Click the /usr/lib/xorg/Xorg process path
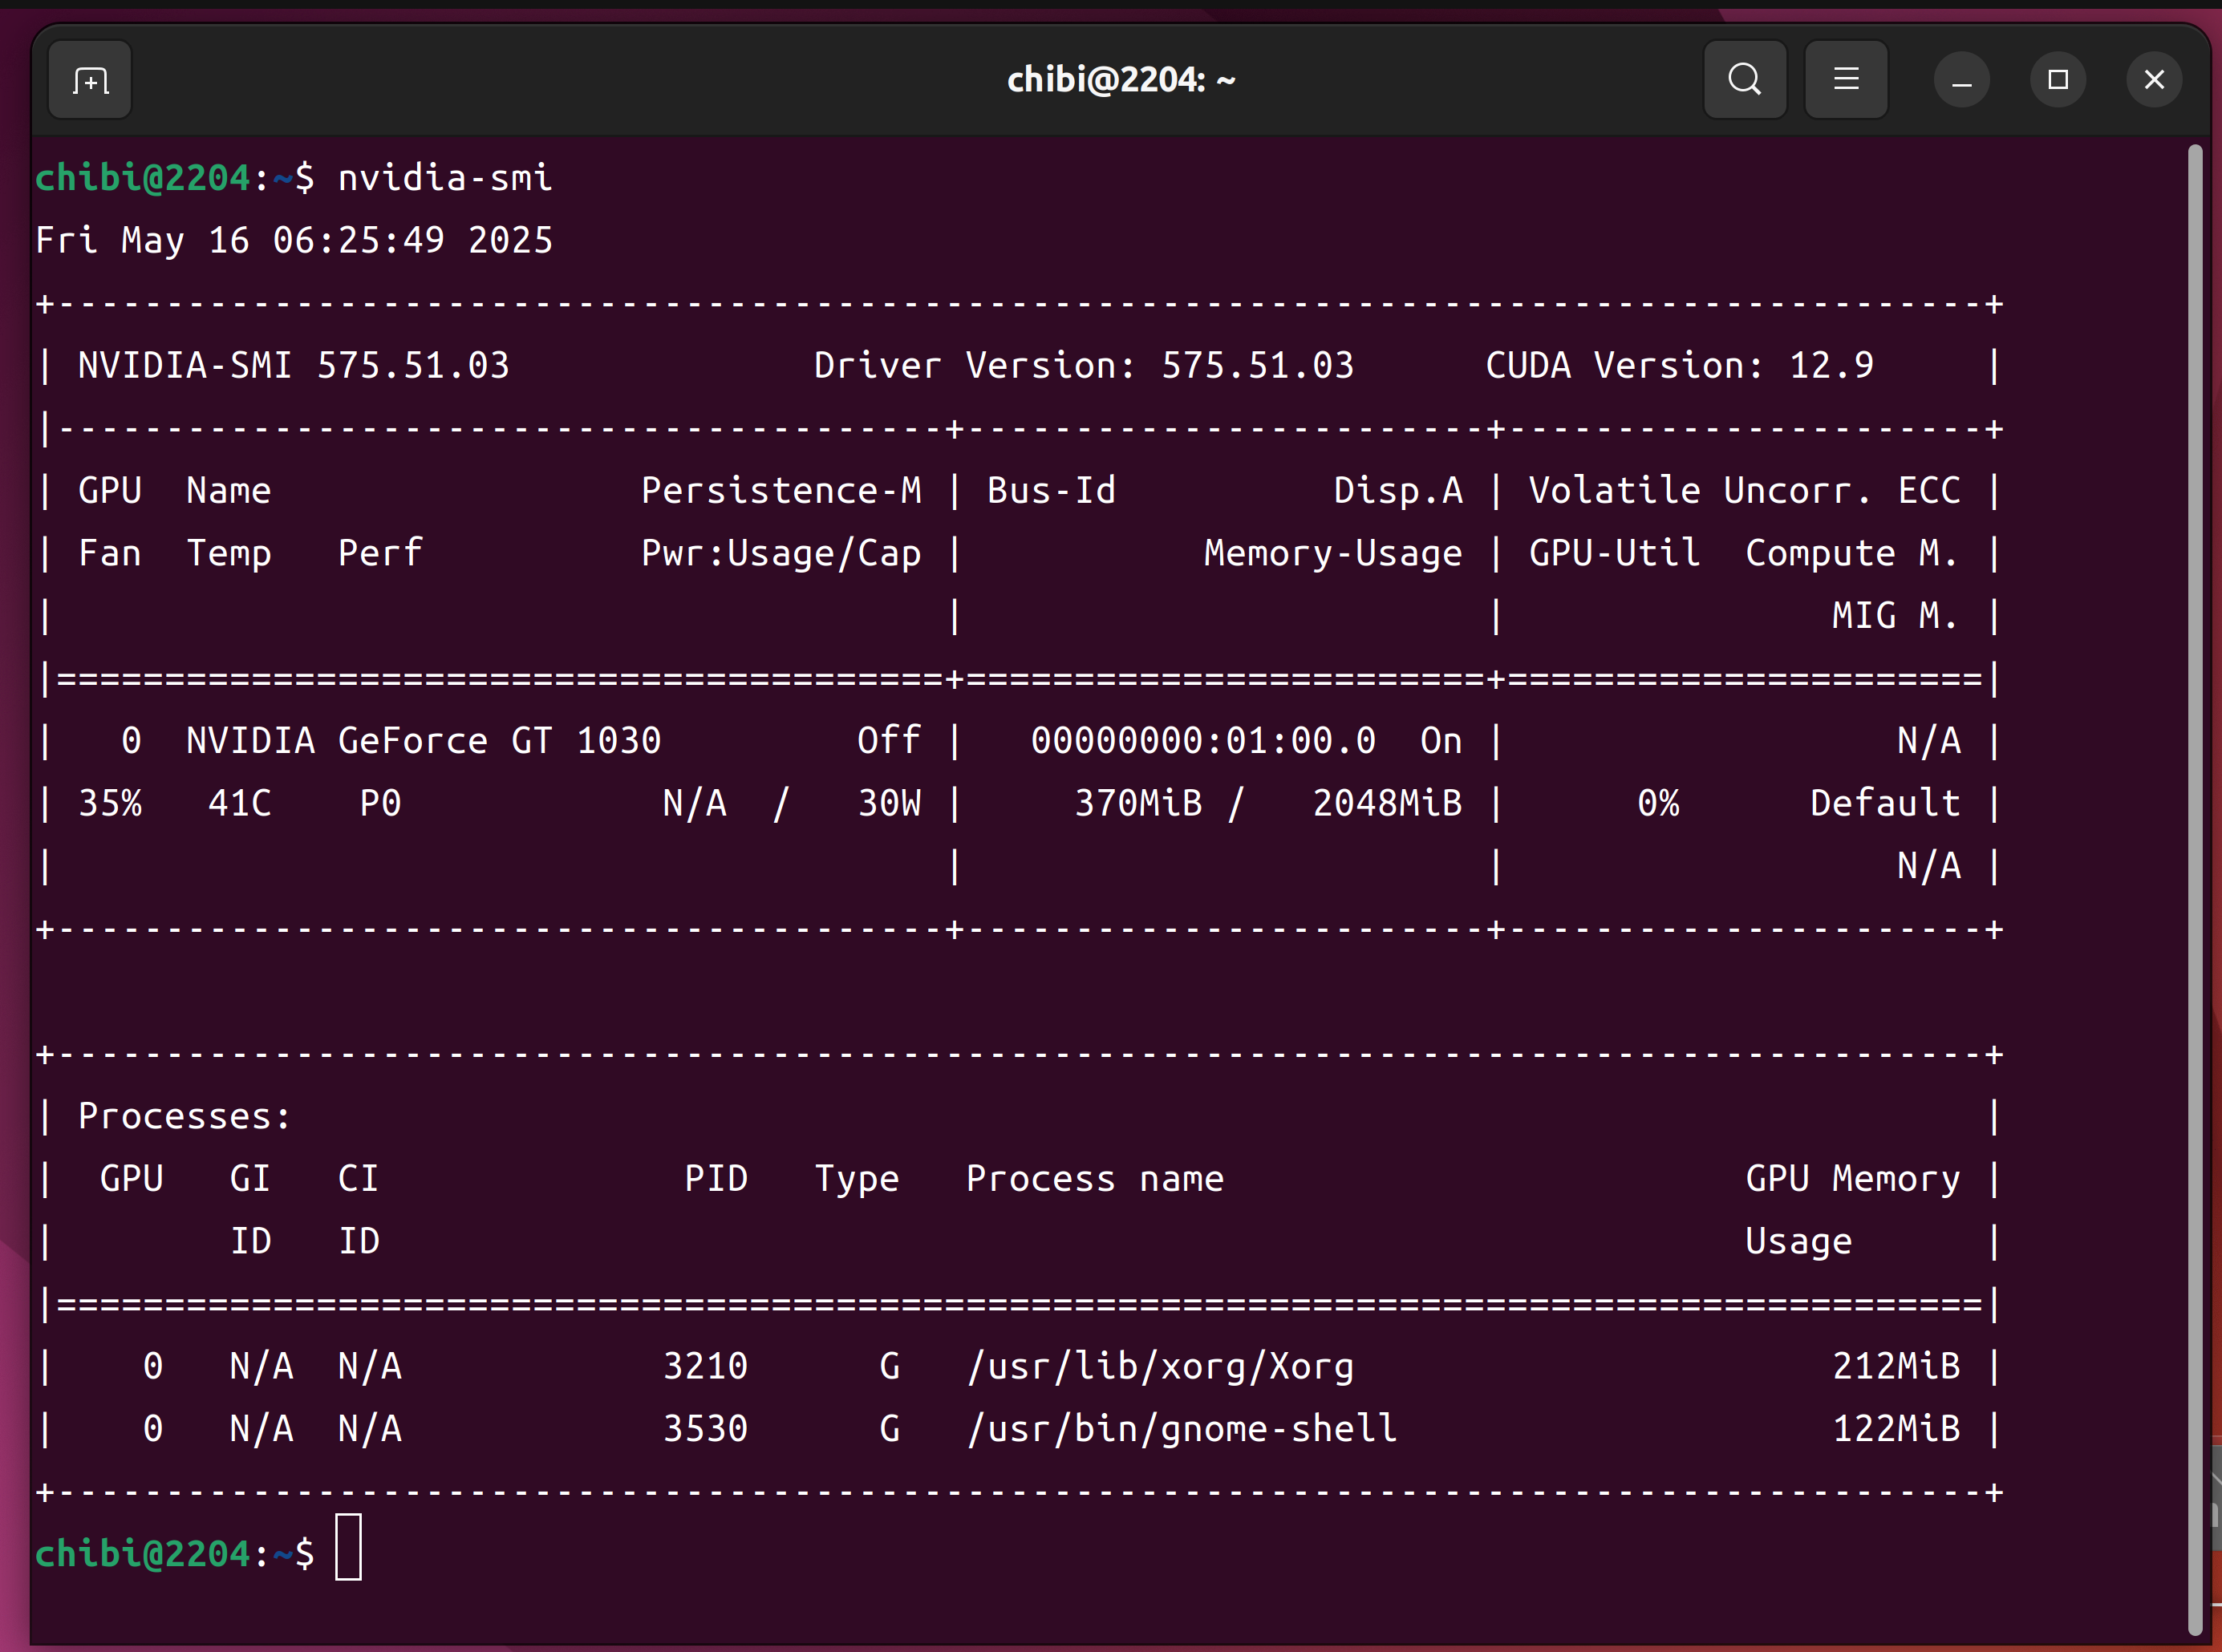 [1160, 1367]
